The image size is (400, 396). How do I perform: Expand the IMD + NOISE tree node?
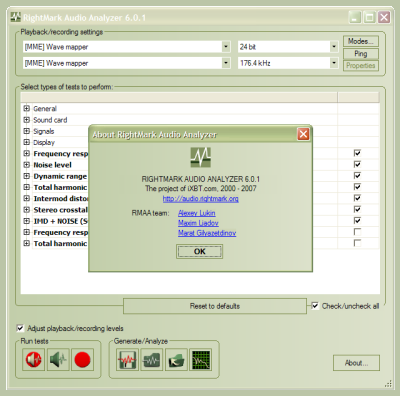27,221
